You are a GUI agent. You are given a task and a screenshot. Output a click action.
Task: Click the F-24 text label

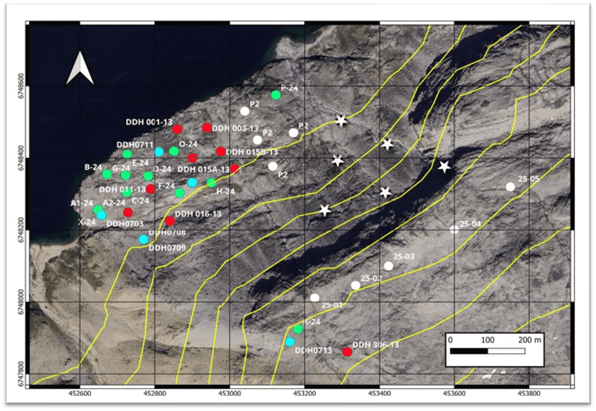coord(166,186)
